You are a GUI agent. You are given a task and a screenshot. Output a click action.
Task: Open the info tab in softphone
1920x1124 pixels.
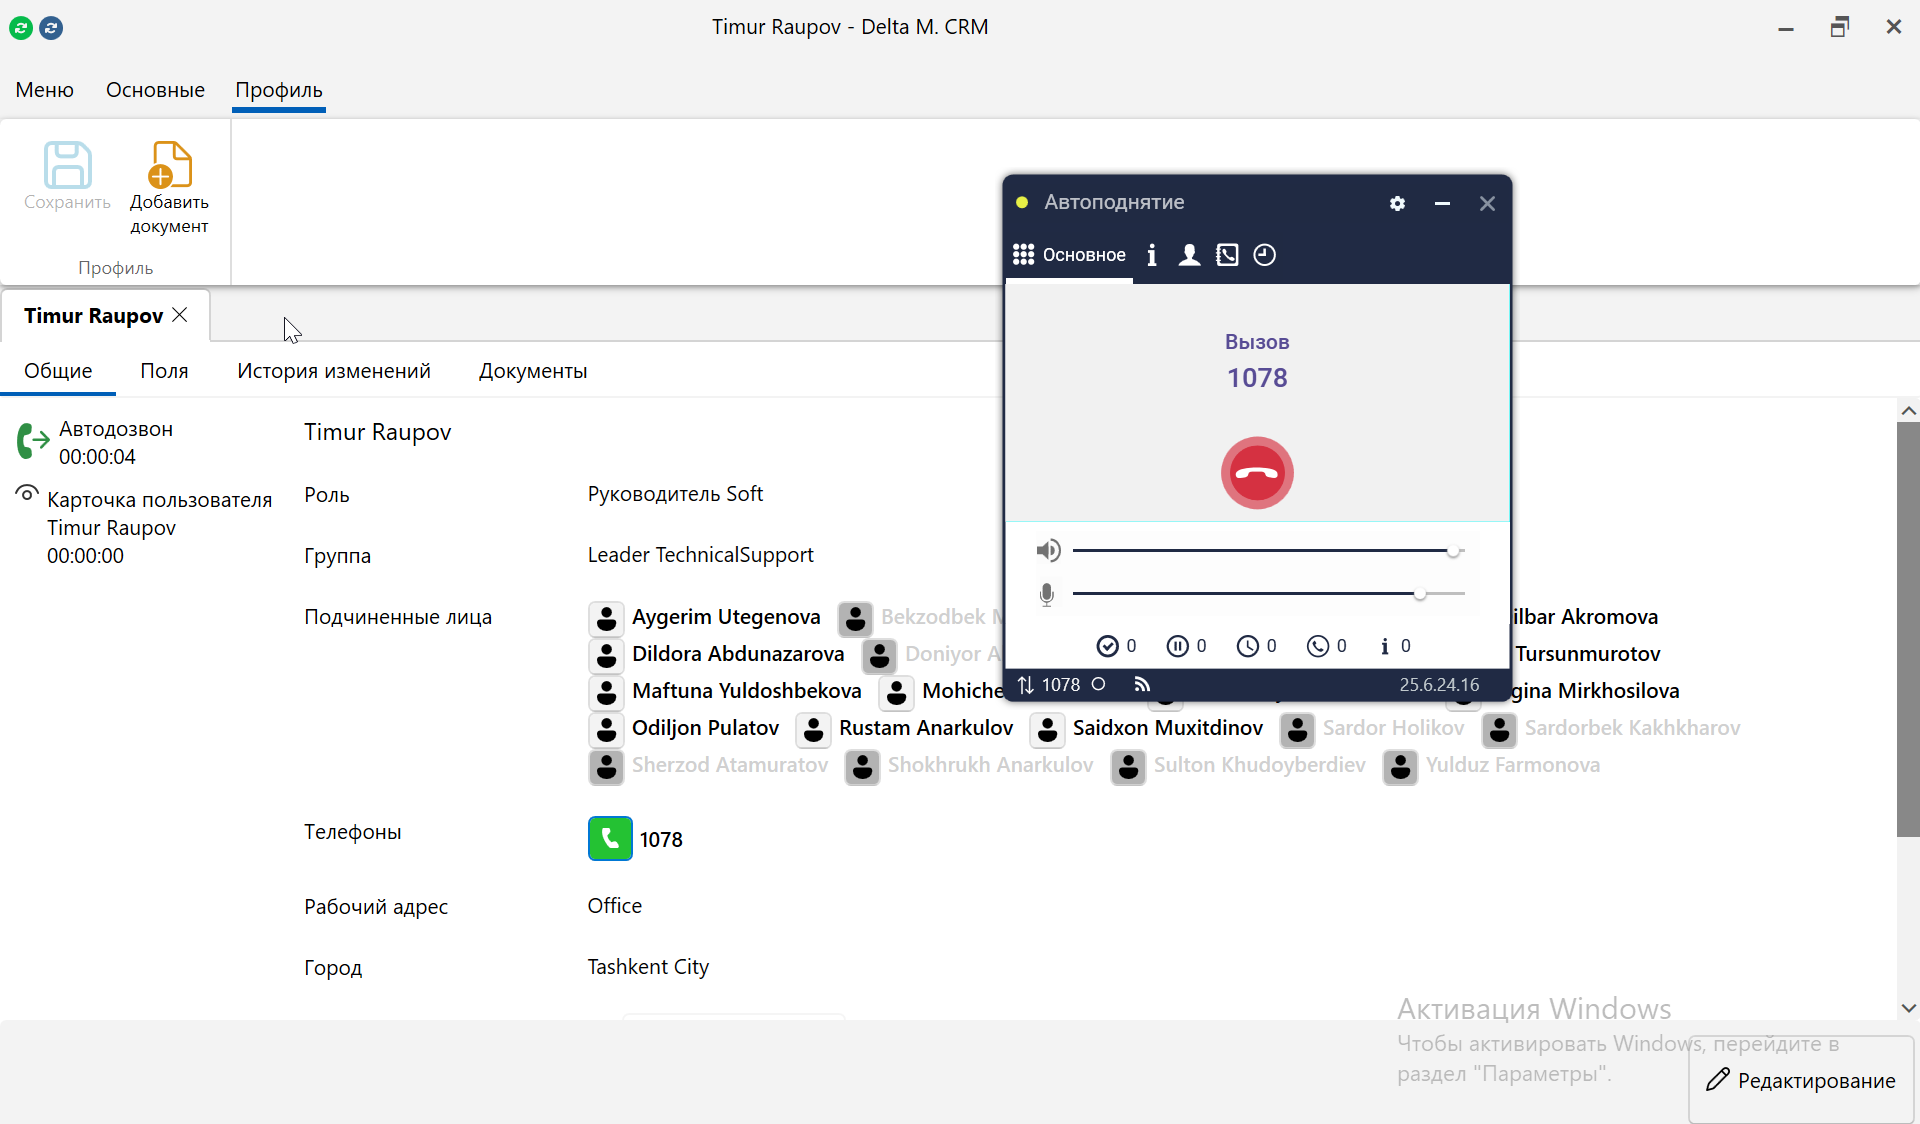click(x=1152, y=255)
